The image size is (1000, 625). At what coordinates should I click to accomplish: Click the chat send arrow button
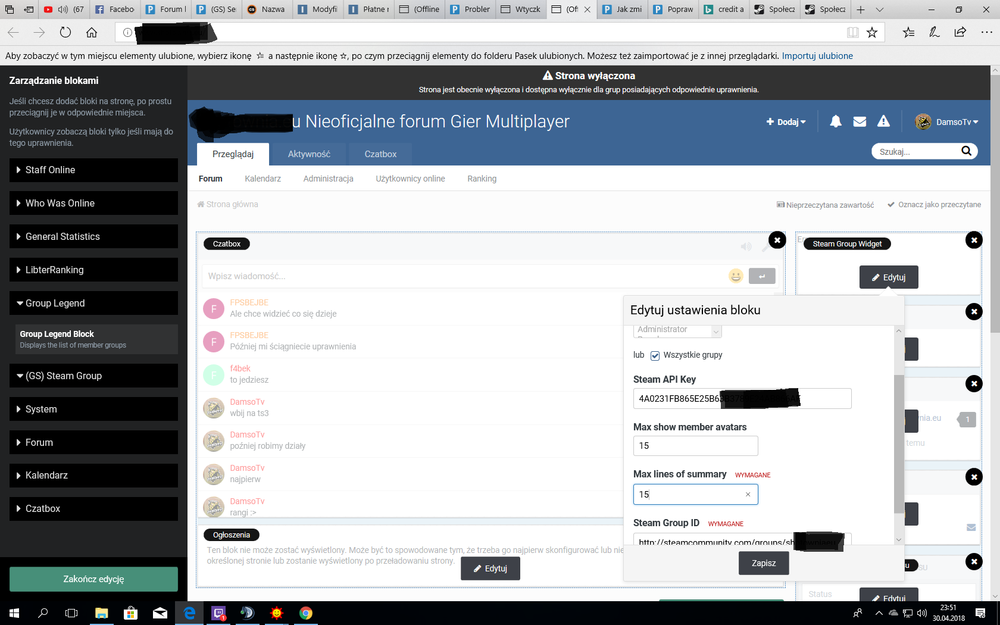tap(761, 276)
